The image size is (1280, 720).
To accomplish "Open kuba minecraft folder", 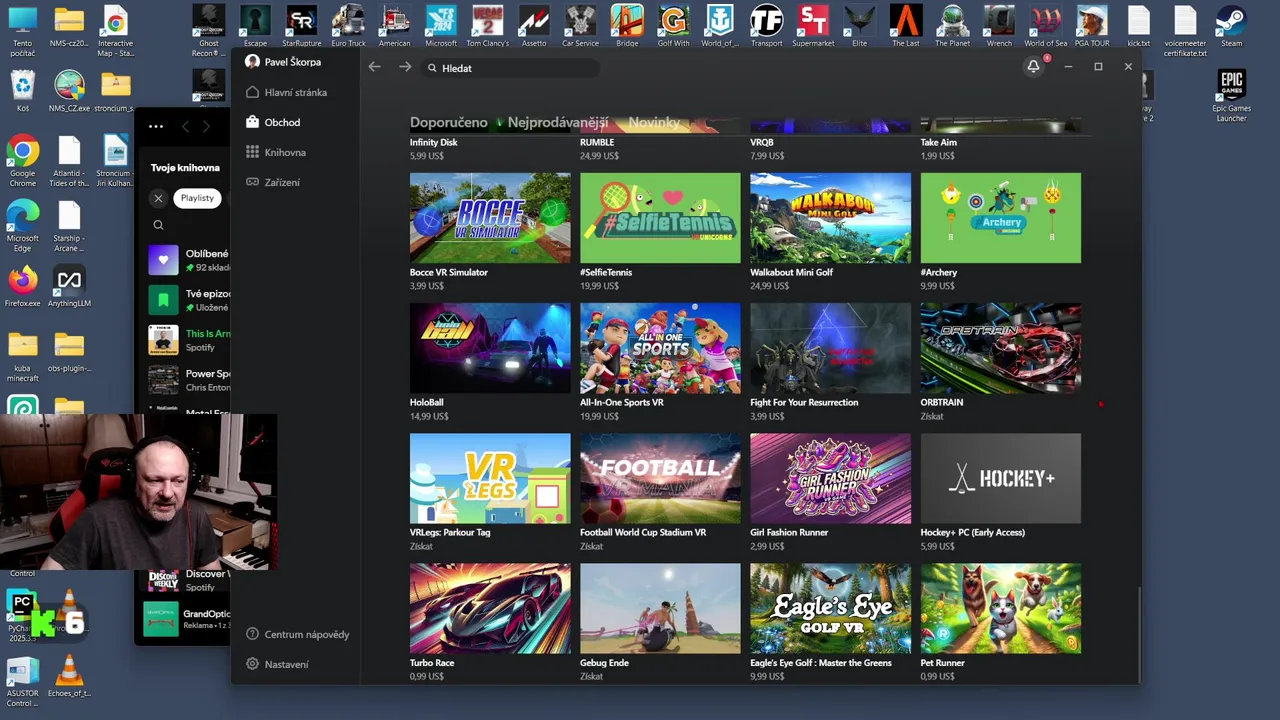I will tap(22, 357).
